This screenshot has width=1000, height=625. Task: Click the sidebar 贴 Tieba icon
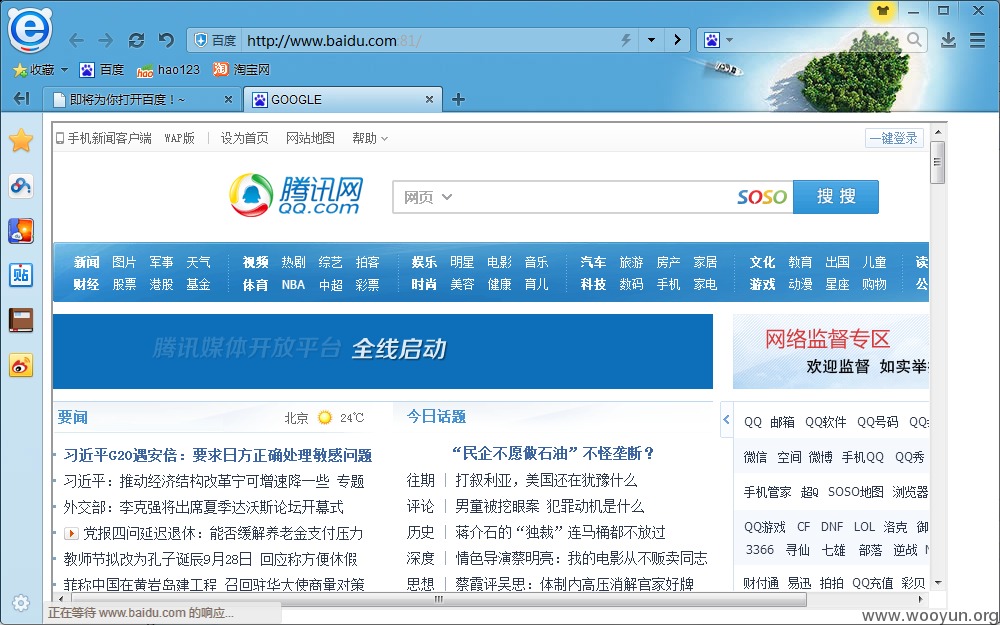pos(21,276)
